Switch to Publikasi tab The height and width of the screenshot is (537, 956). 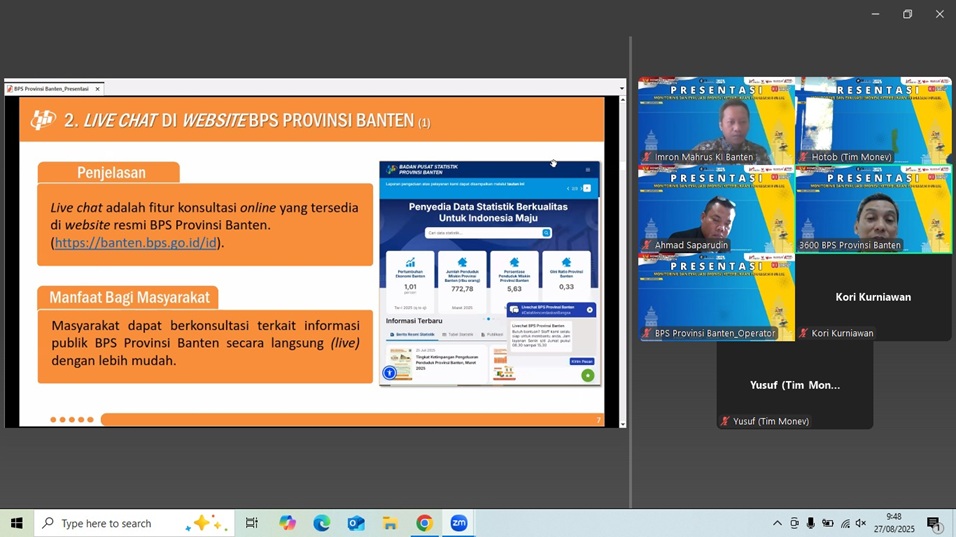[492, 335]
